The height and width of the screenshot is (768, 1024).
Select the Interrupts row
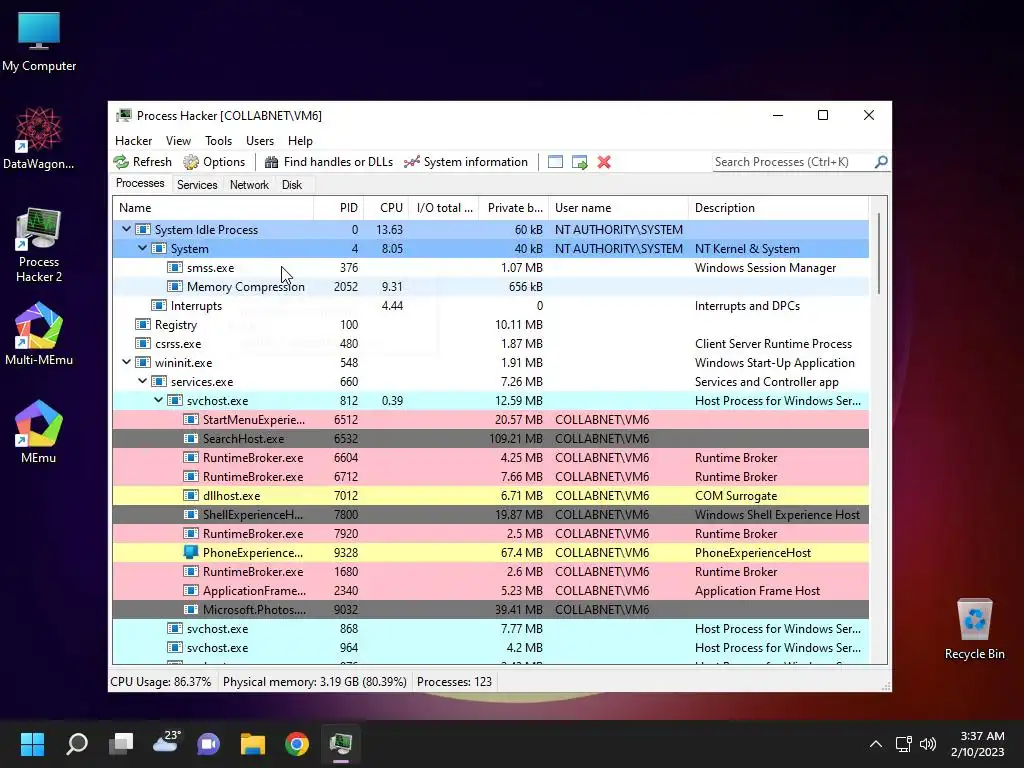490,306
